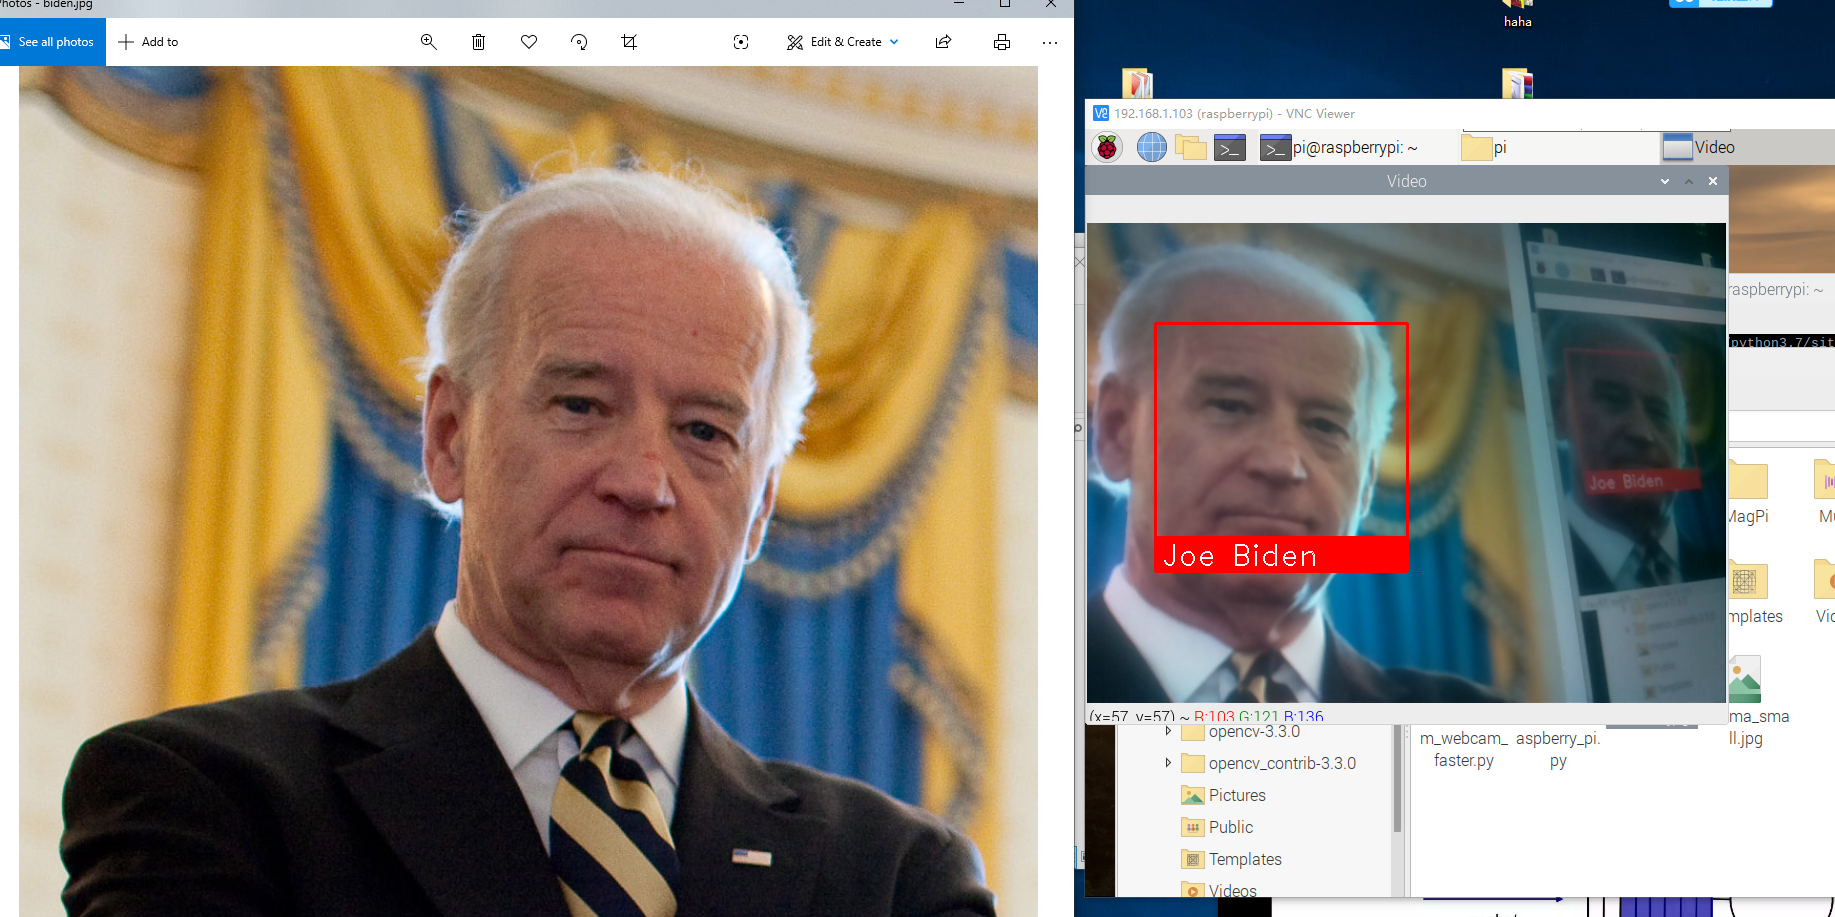Viewport: 1835px width, 917px height.
Task: Select opencv-3.3.0 folder in tree
Action: [x=1254, y=731]
